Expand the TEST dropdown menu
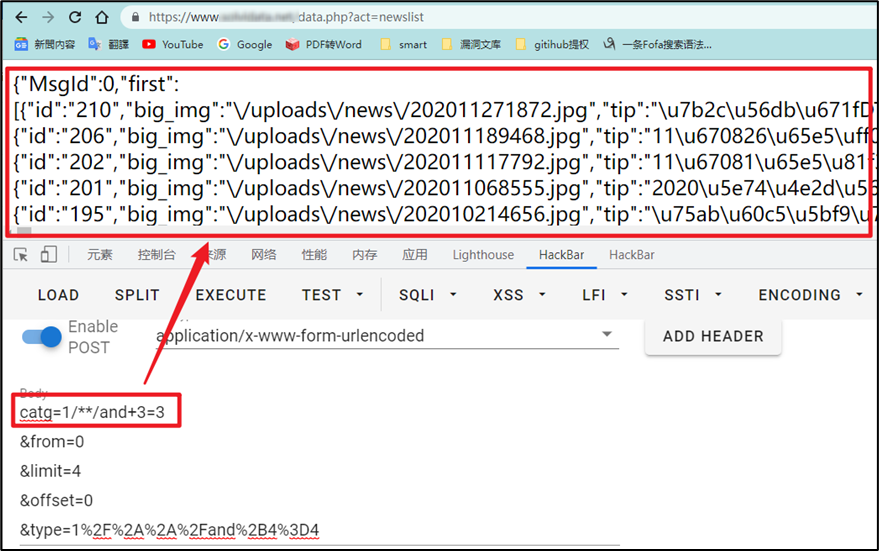This screenshot has height=551, width=879. [332, 295]
